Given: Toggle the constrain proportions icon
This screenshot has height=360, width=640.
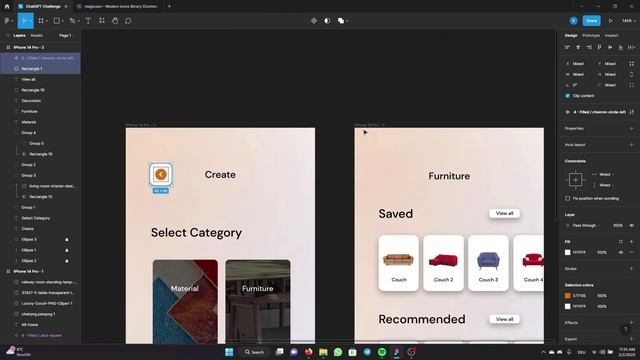Looking at the screenshot, I should (631, 74).
